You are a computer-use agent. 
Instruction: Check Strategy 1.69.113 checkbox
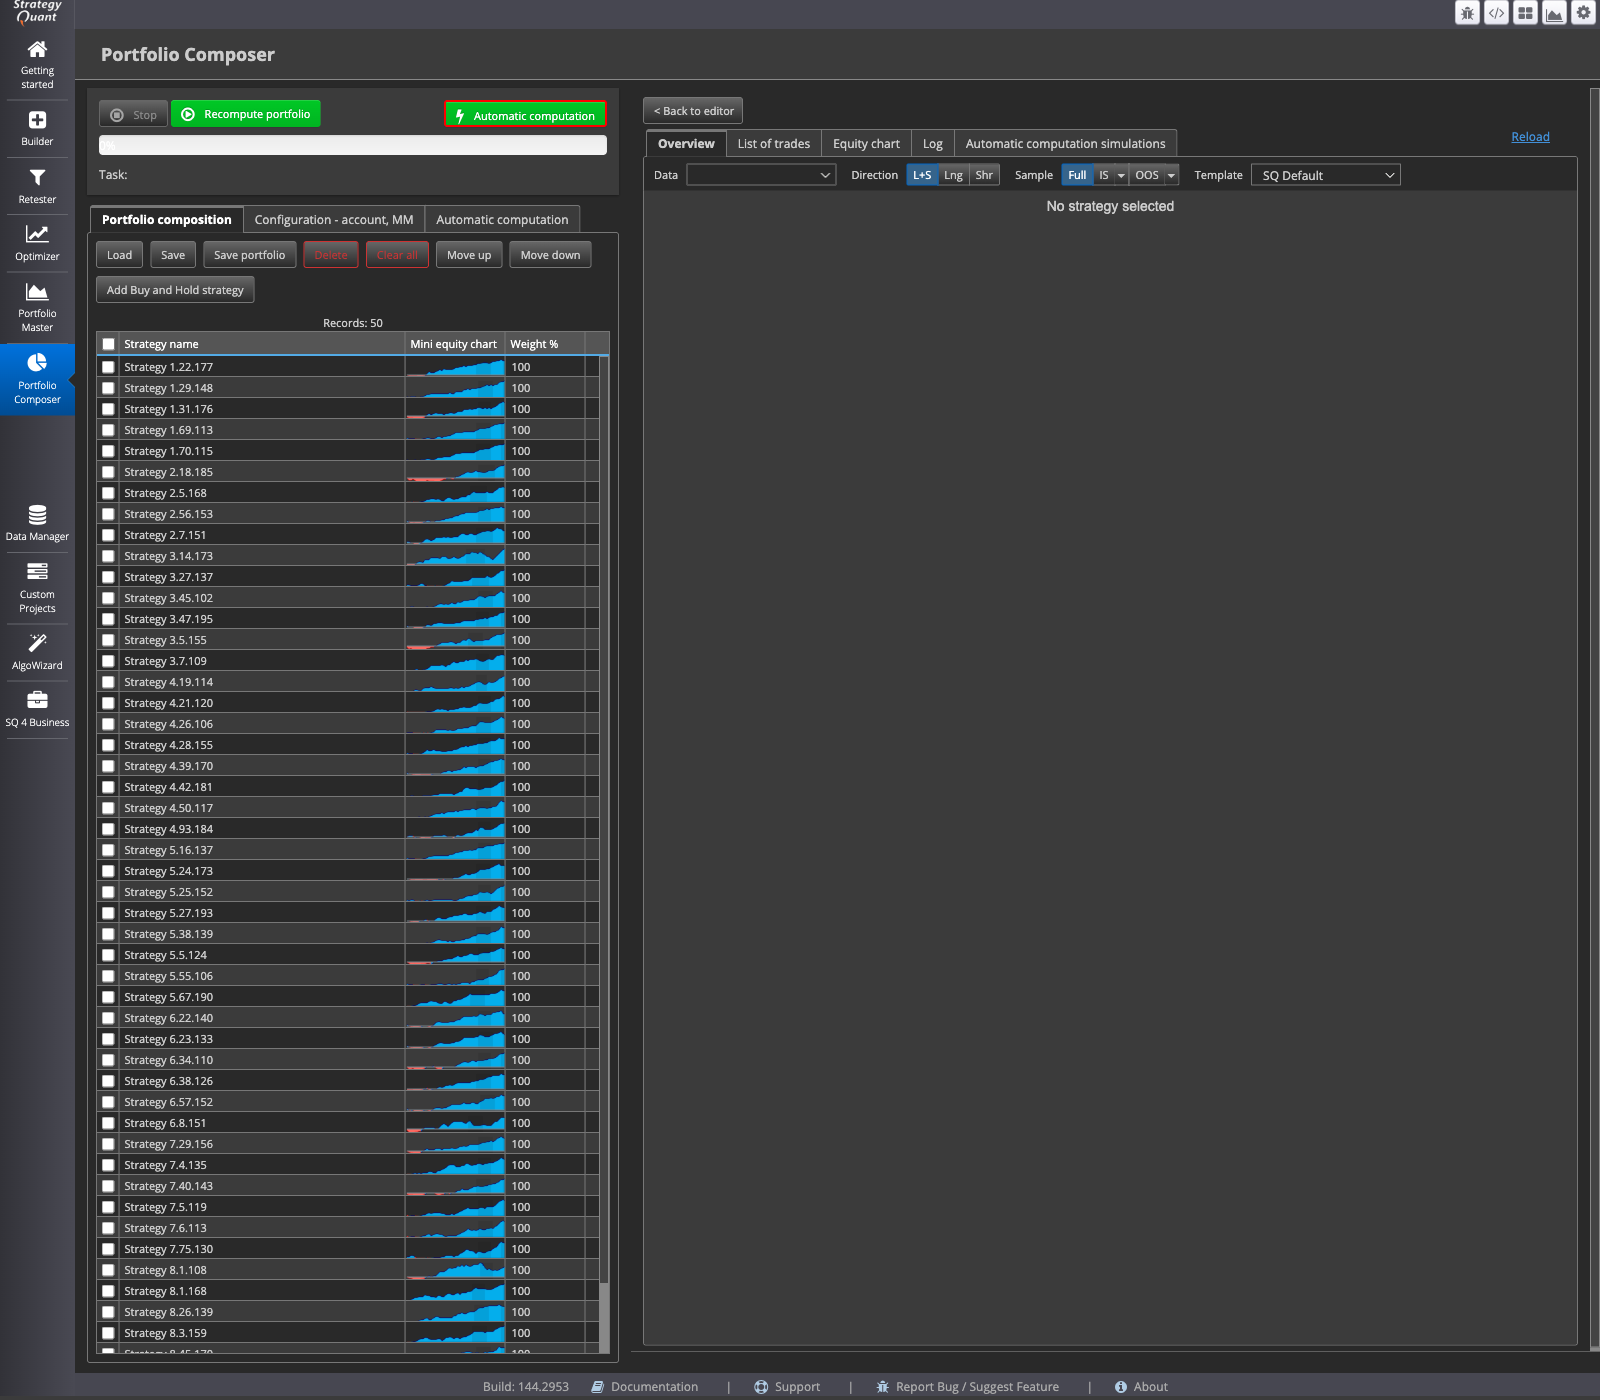[x=108, y=430]
